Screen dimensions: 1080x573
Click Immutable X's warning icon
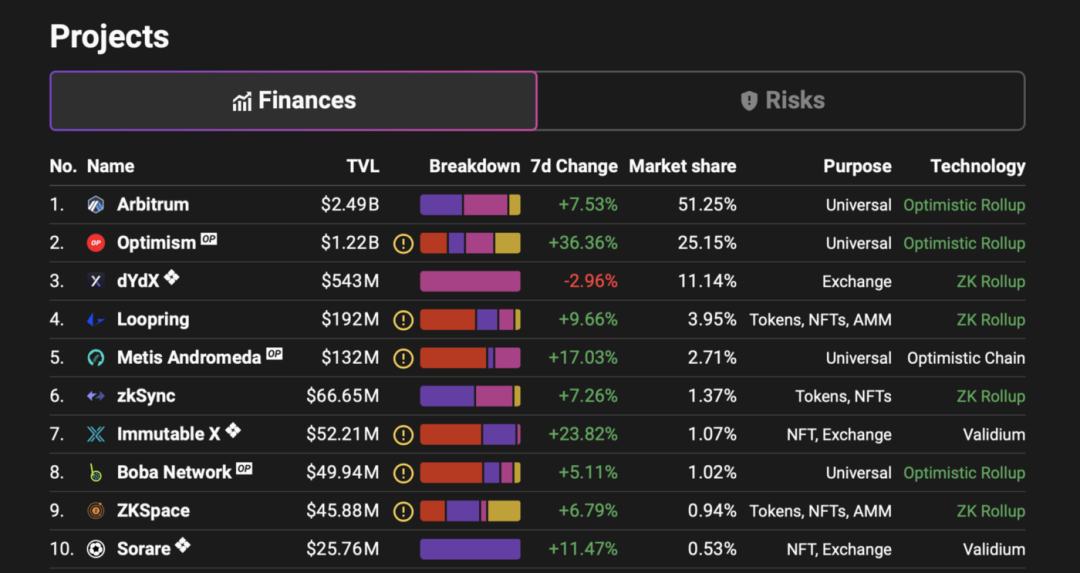coord(403,435)
